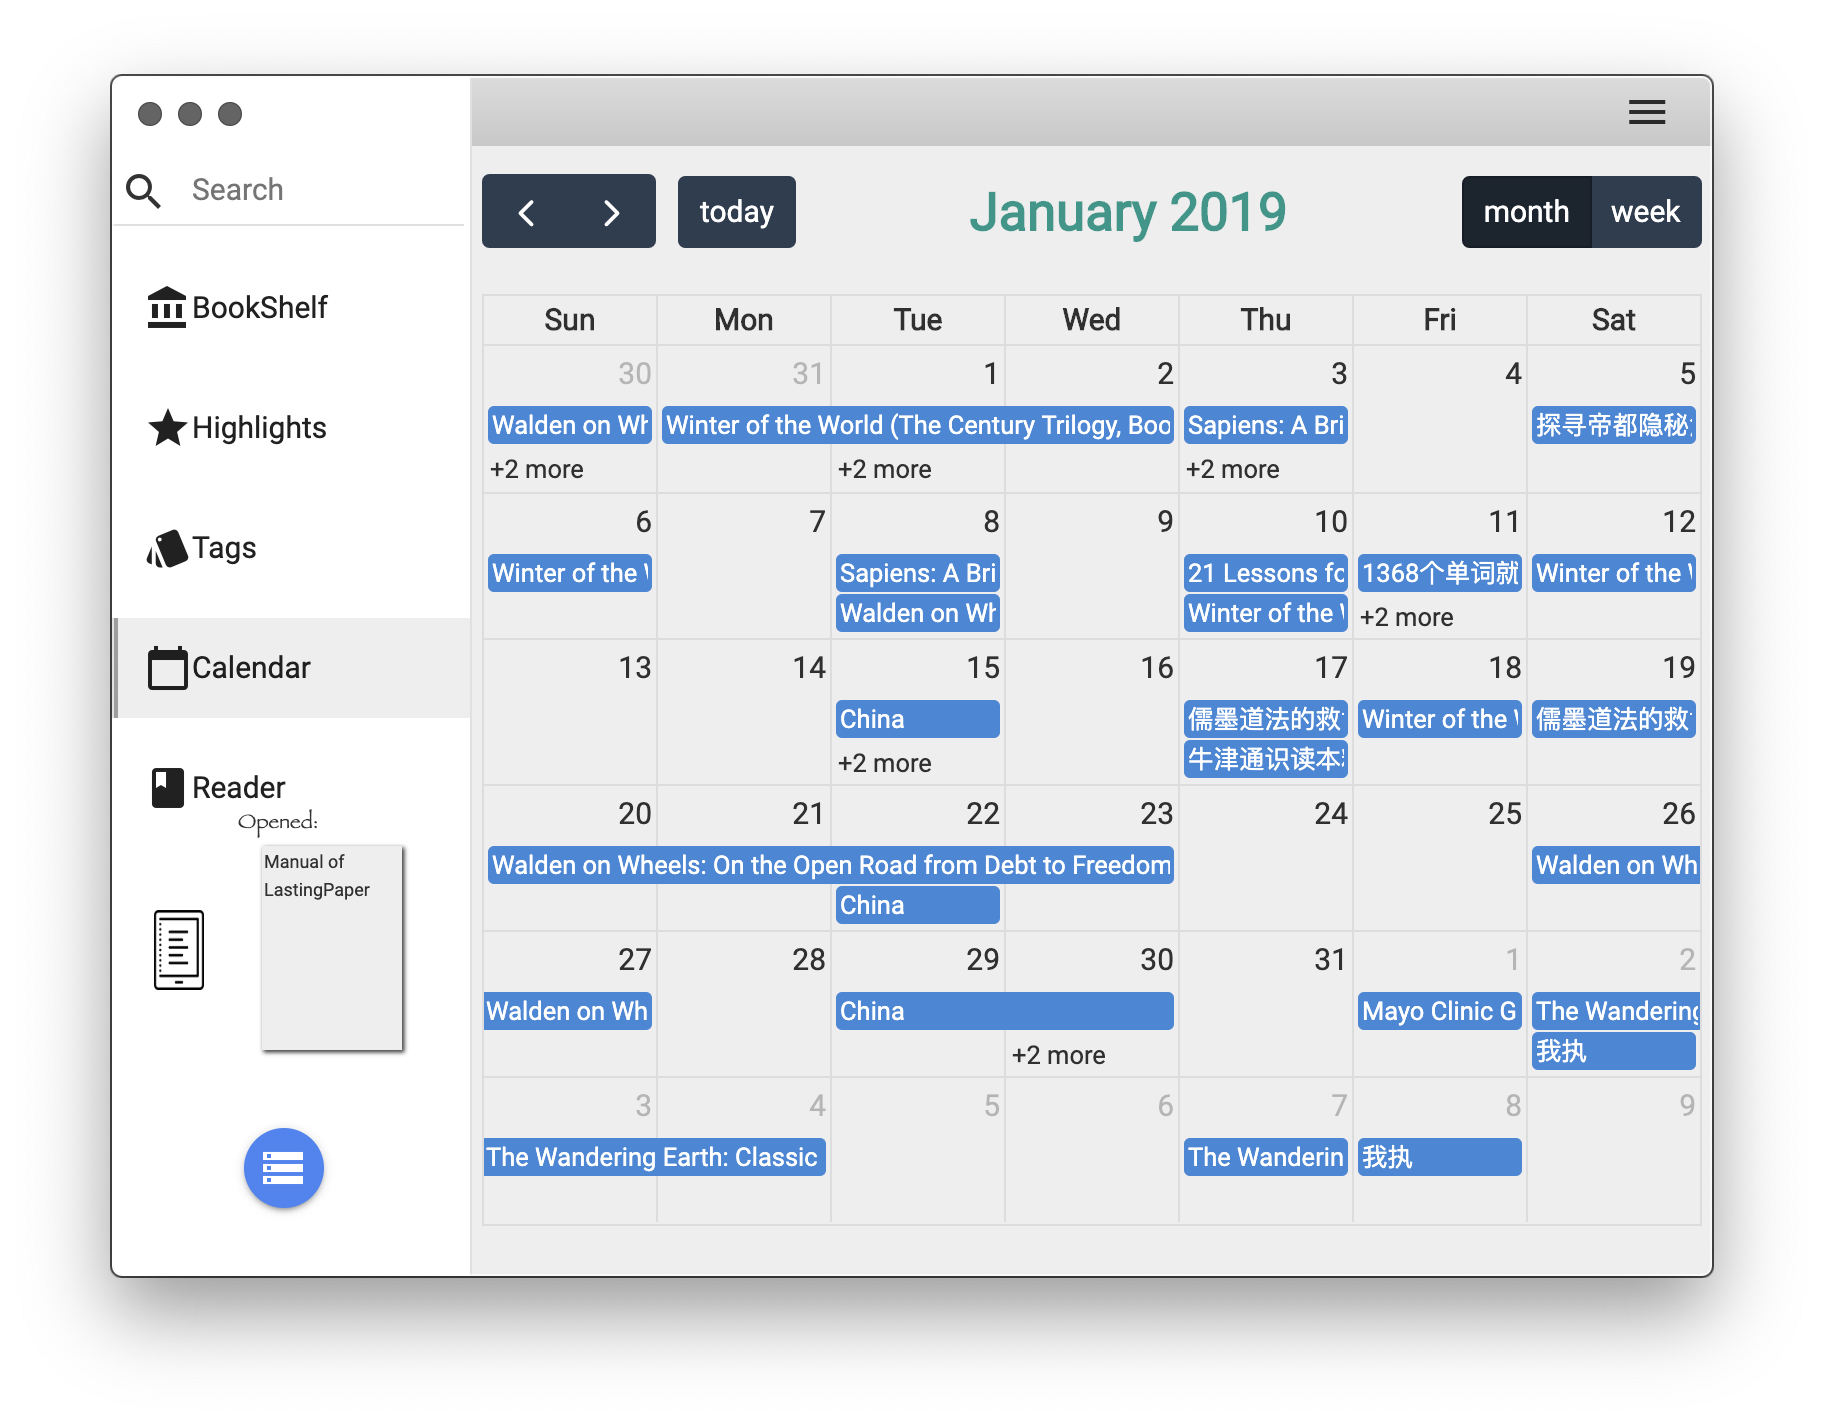Viewport: 1824px width, 1424px height.
Task: Open China event on January 15
Action: click(918, 719)
